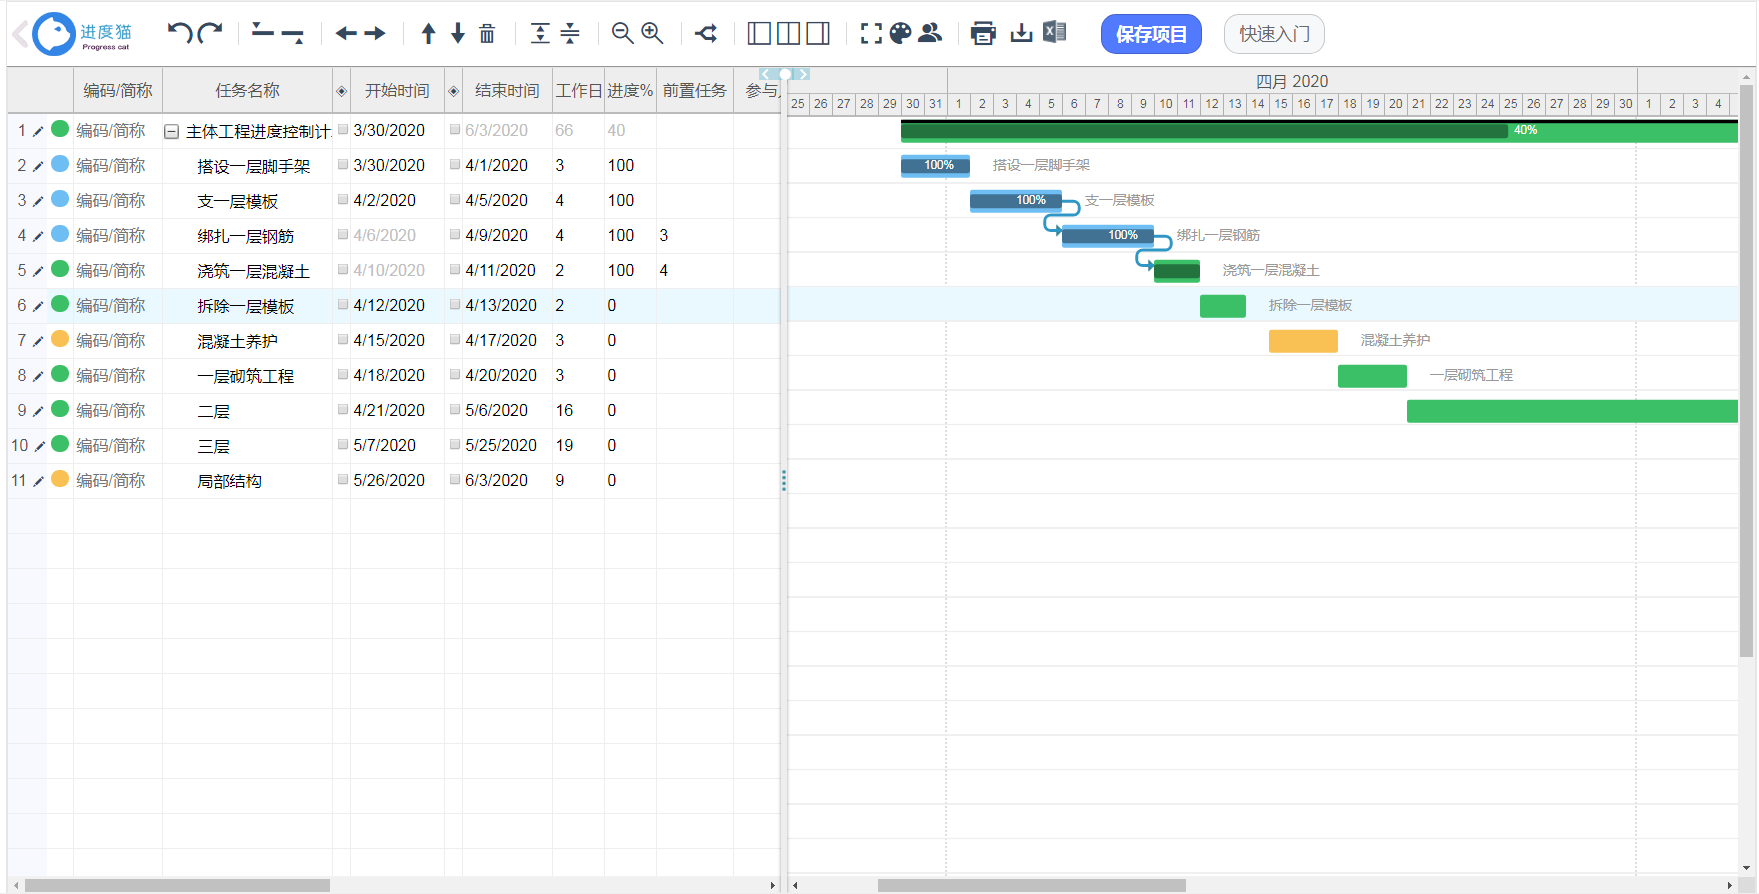Click the 任务名称 column header

click(x=248, y=91)
